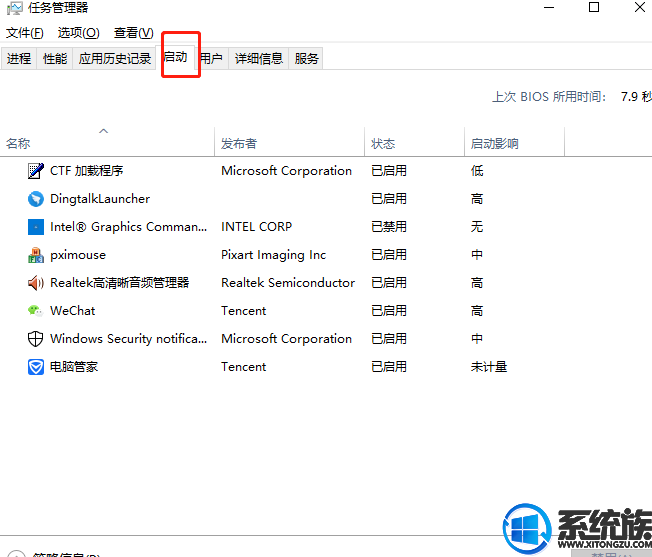The height and width of the screenshot is (557, 652).
Task: Click the Realtek audio manager speaker icon
Action: [x=36, y=283]
